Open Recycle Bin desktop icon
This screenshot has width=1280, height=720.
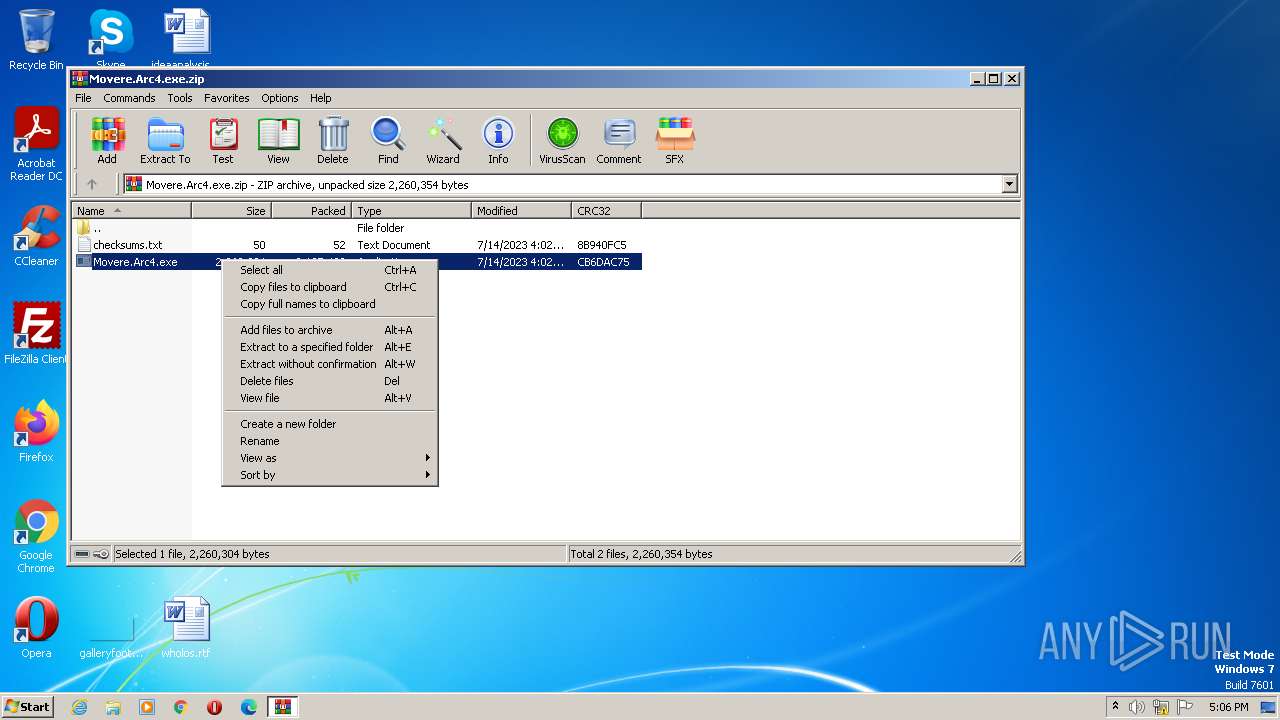36,40
